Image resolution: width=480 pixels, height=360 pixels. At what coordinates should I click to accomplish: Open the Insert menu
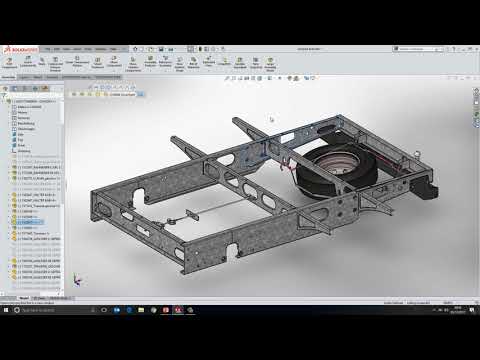click(x=77, y=49)
